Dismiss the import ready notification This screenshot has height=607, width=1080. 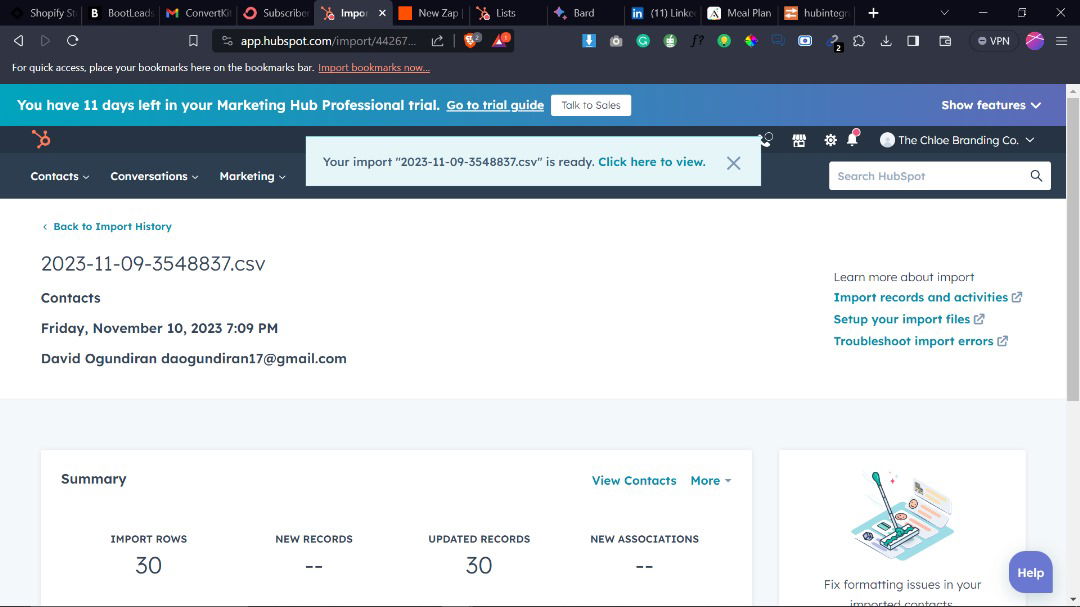coord(733,163)
